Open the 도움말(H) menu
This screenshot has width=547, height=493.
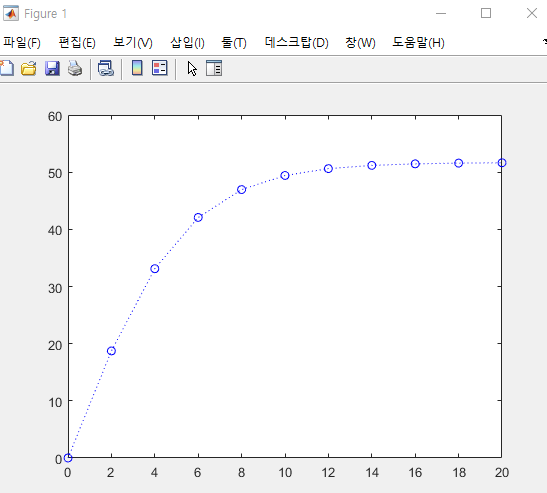click(418, 43)
